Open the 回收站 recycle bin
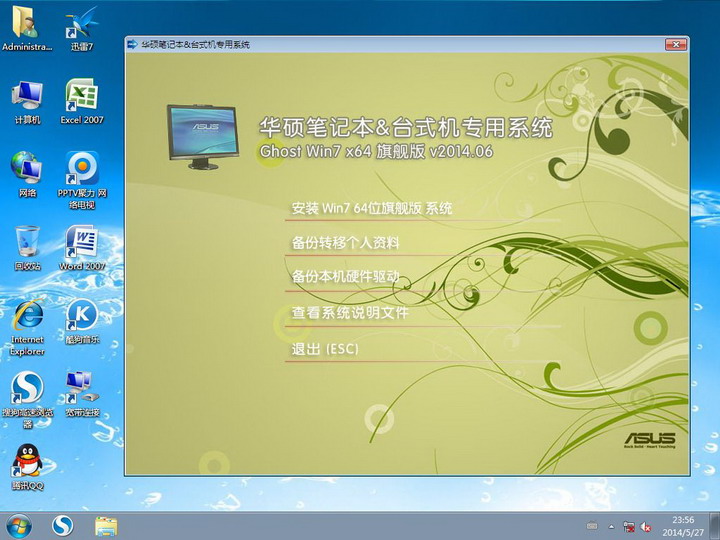This screenshot has height=540, width=720. tap(27, 243)
